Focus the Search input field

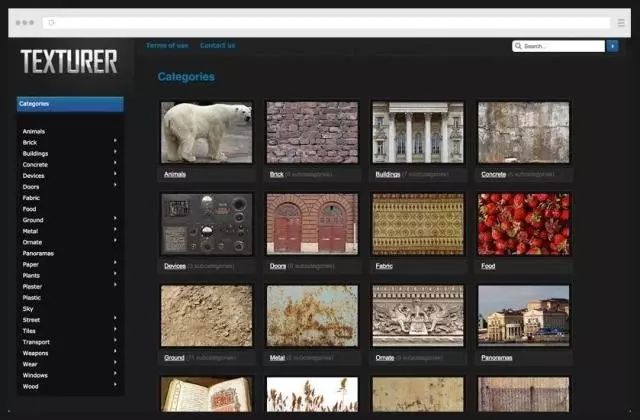click(558, 46)
